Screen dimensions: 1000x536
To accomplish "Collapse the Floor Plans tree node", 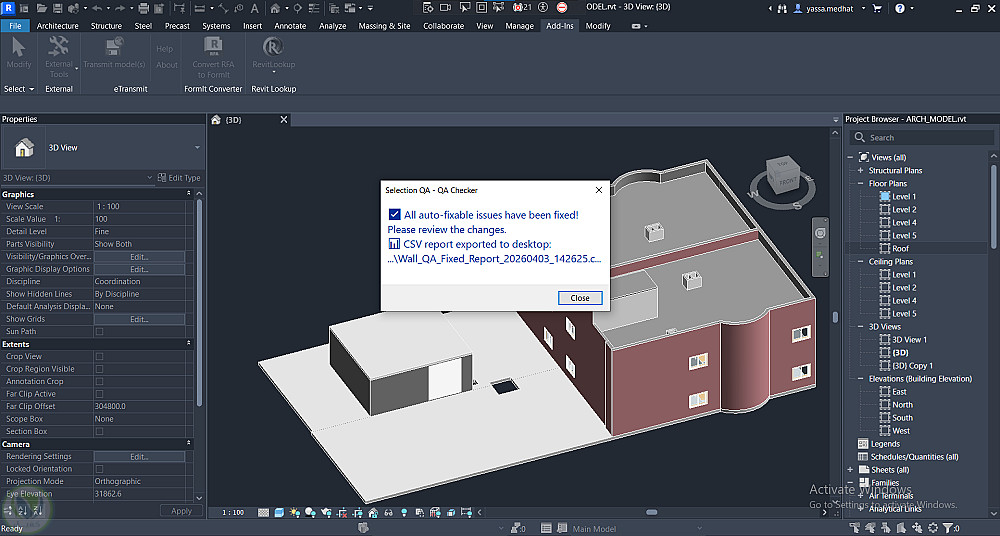I will (x=860, y=184).
